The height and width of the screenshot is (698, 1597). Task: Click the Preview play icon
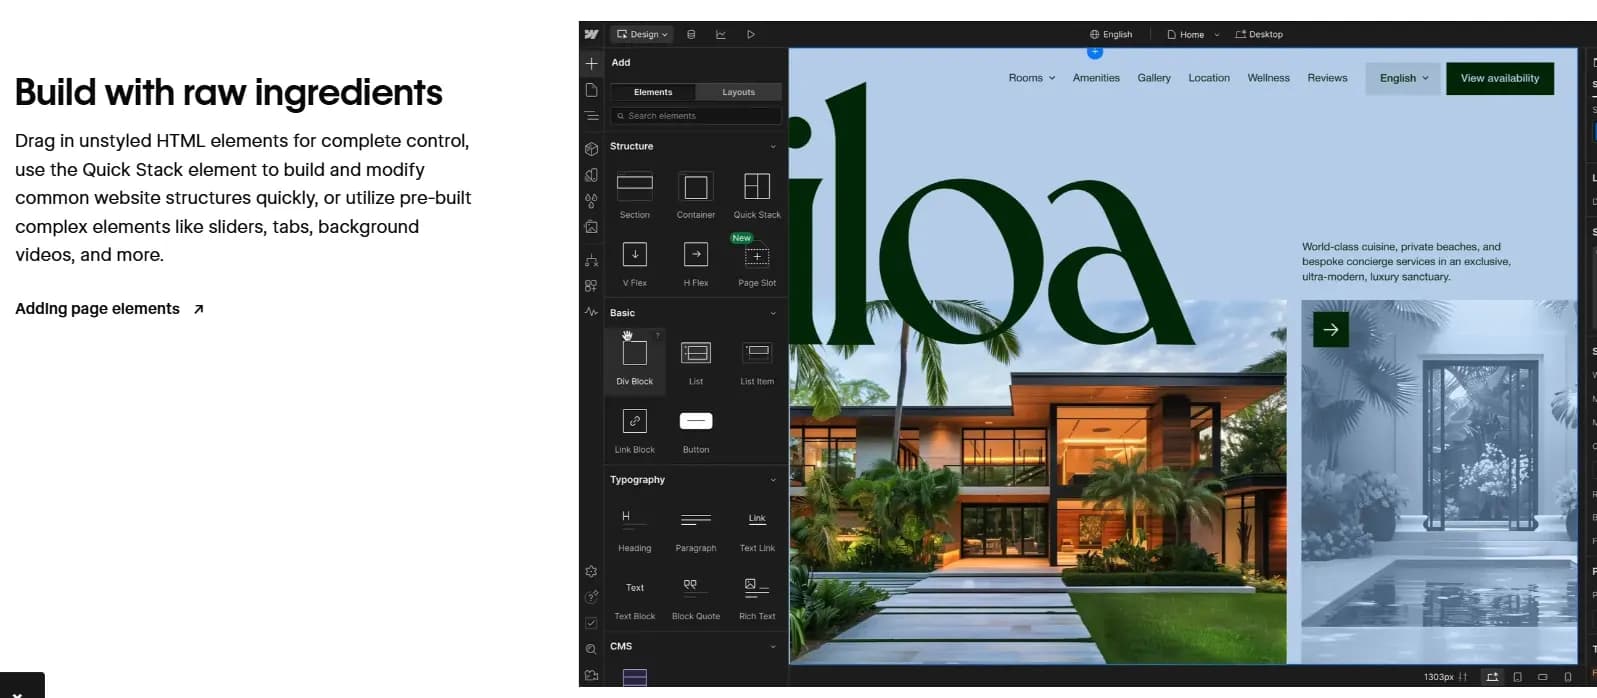pos(751,34)
